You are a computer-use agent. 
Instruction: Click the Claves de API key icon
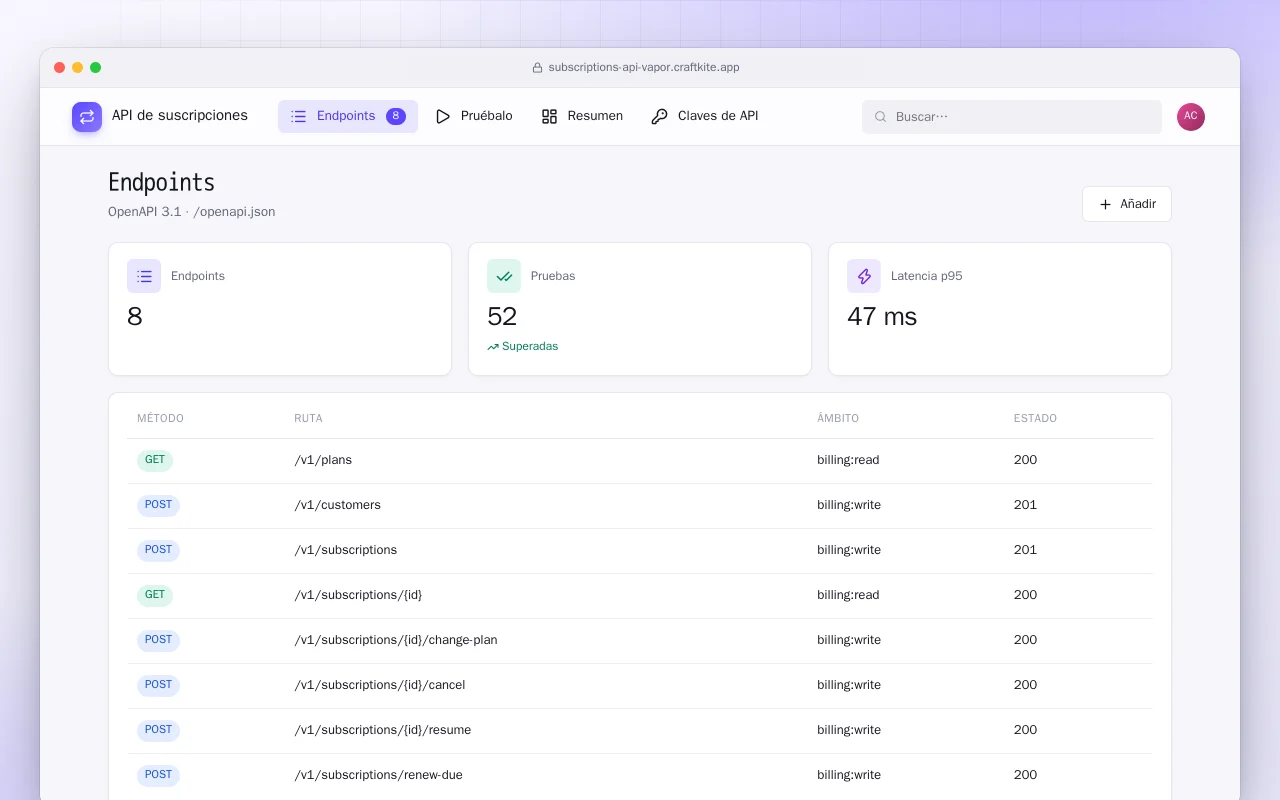click(x=659, y=116)
